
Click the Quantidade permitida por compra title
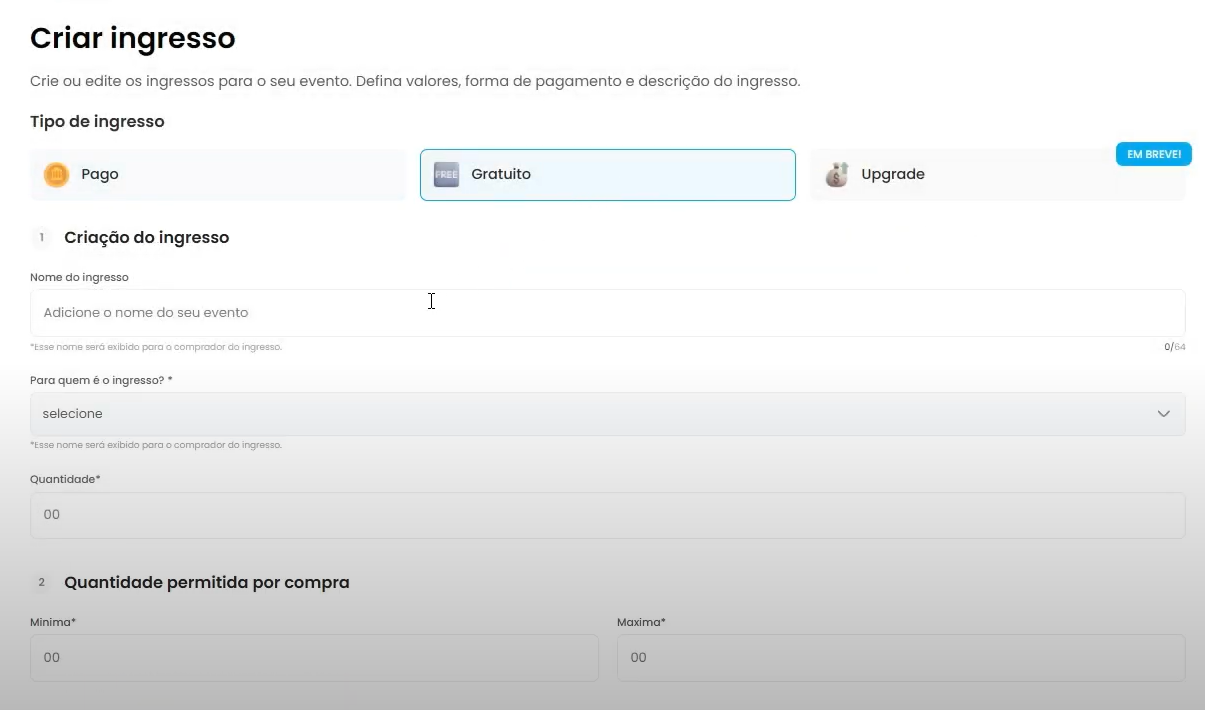coord(207,582)
